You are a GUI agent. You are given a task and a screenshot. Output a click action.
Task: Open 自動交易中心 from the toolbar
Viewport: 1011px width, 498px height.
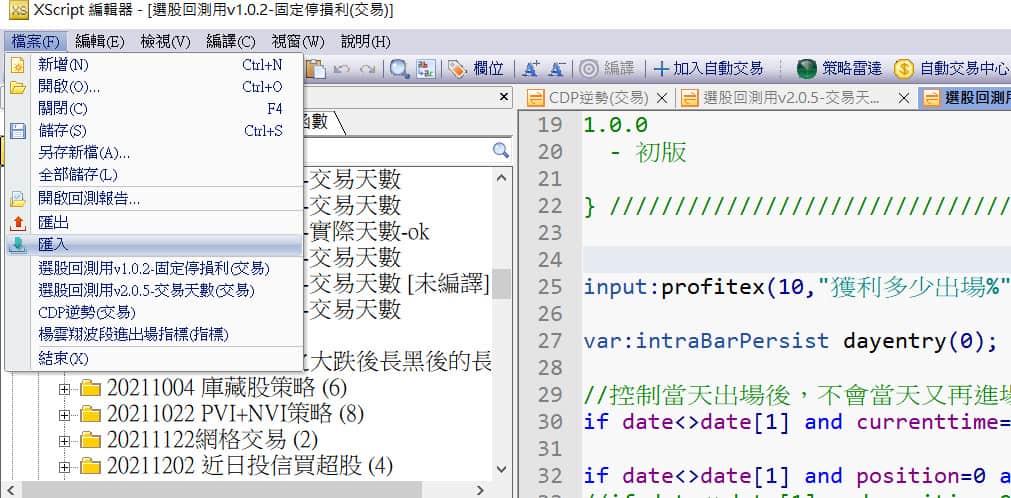pos(951,68)
